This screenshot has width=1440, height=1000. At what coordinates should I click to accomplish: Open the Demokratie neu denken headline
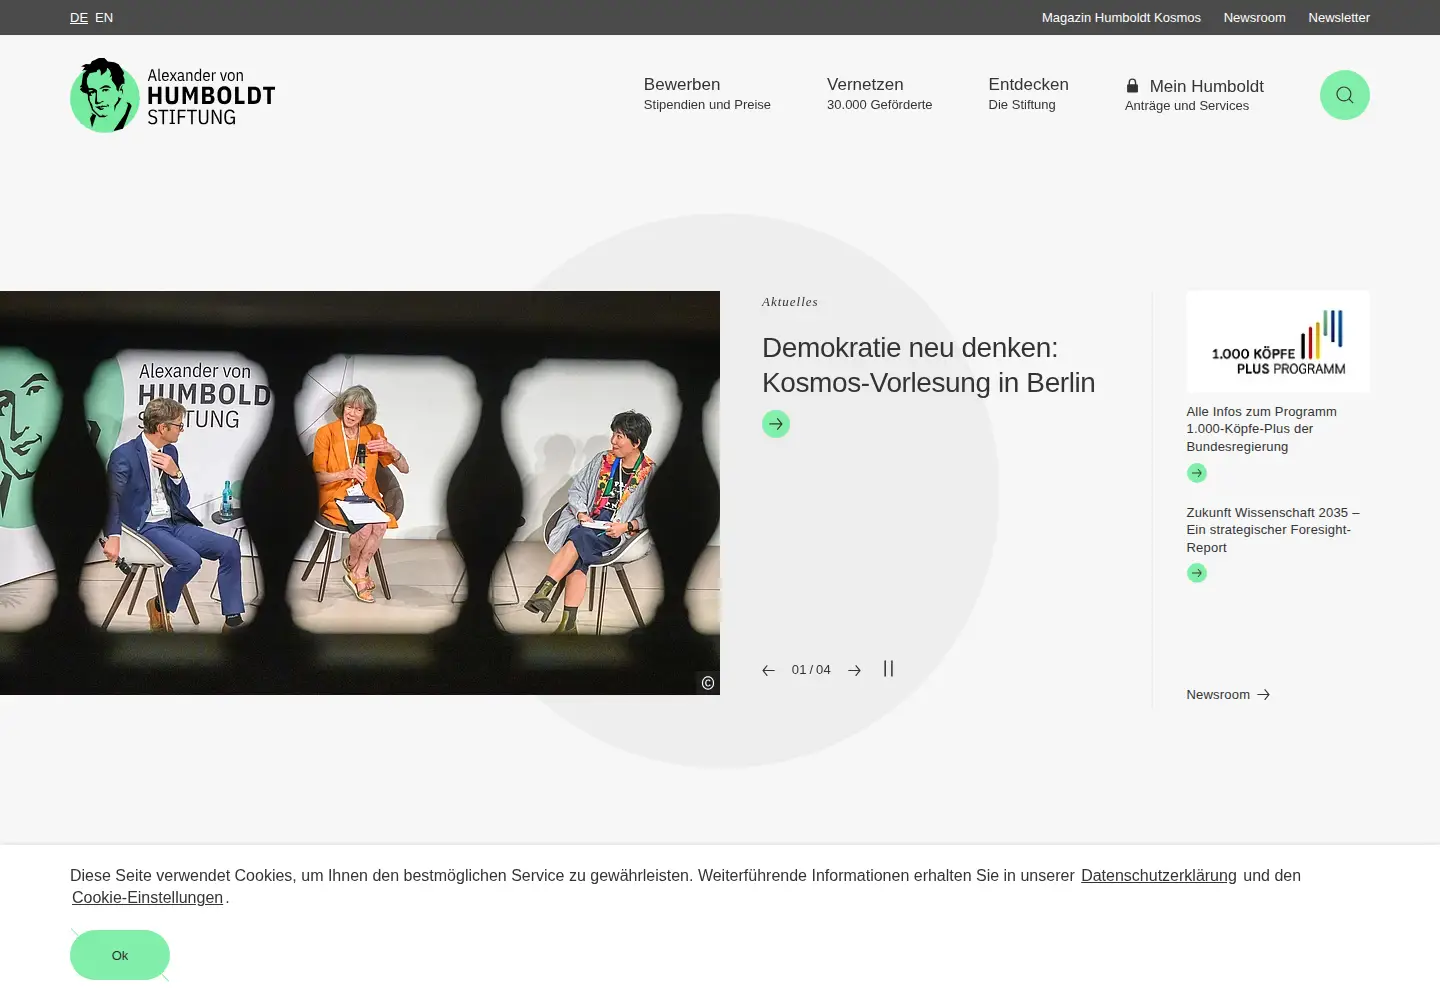(x=928, y=365)
